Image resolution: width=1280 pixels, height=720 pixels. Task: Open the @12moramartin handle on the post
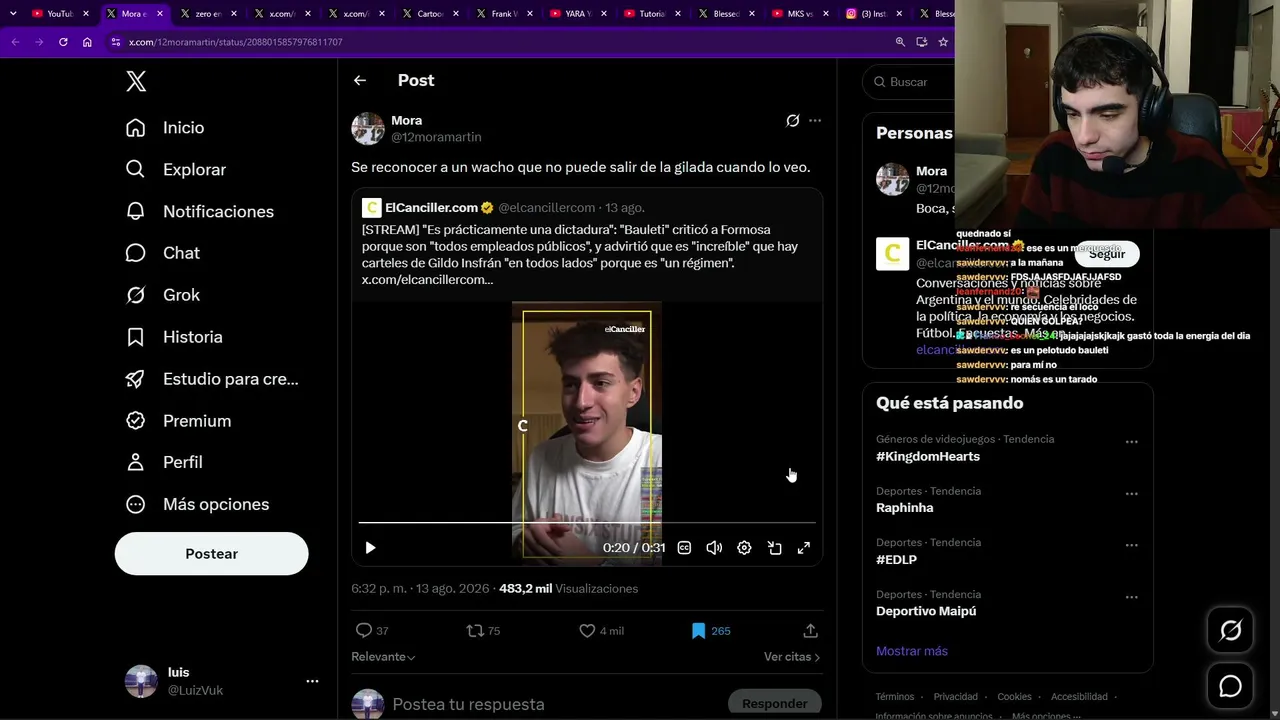pos(436,137)
